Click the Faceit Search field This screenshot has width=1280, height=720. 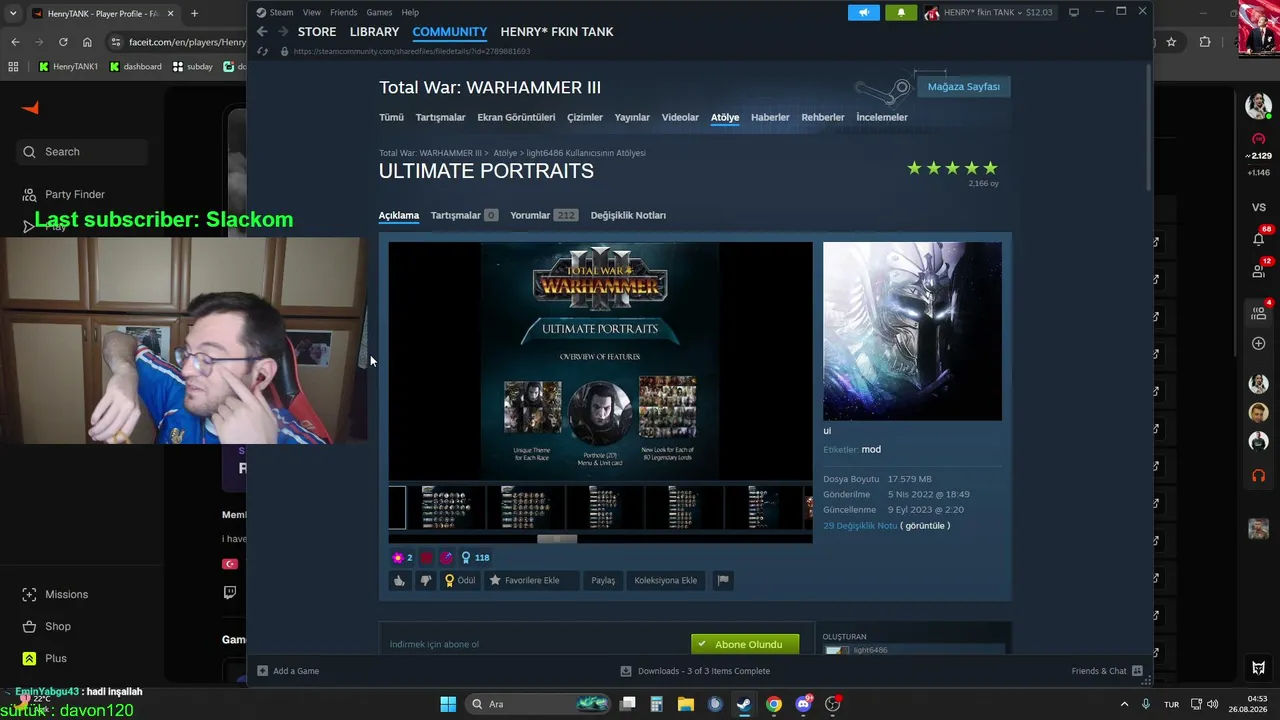tap(84, 152)
